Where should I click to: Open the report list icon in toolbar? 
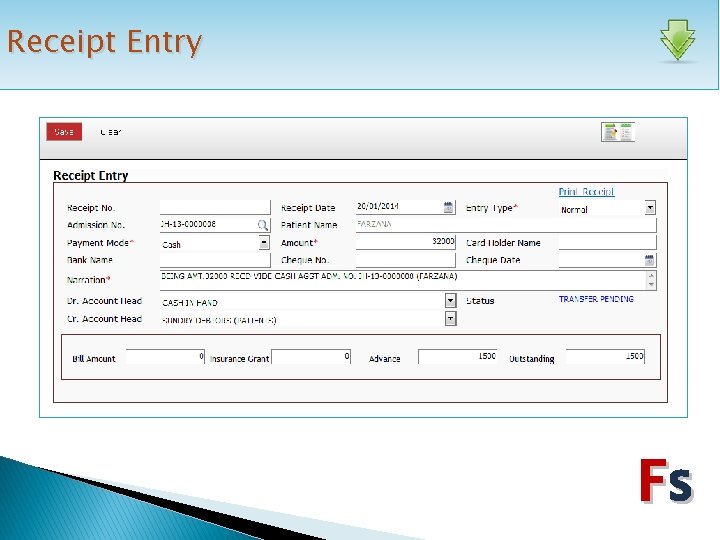tap(618, 132)
